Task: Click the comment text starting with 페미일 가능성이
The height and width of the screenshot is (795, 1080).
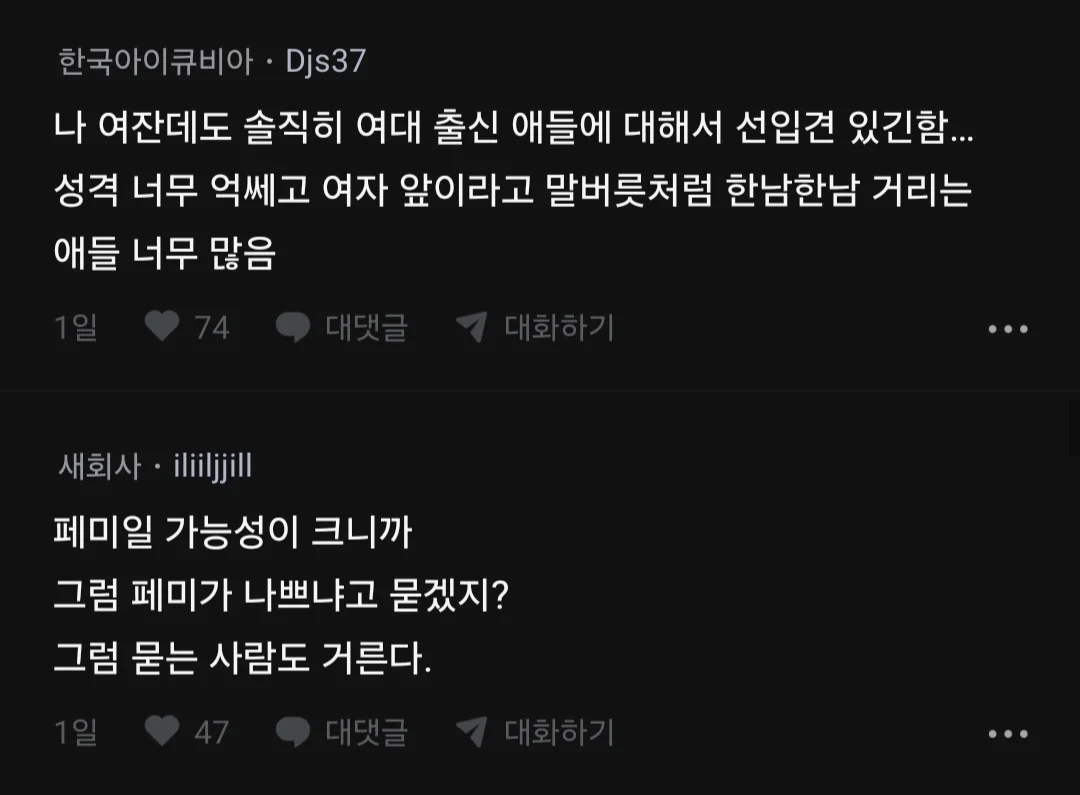Action: tap(232, 534)
